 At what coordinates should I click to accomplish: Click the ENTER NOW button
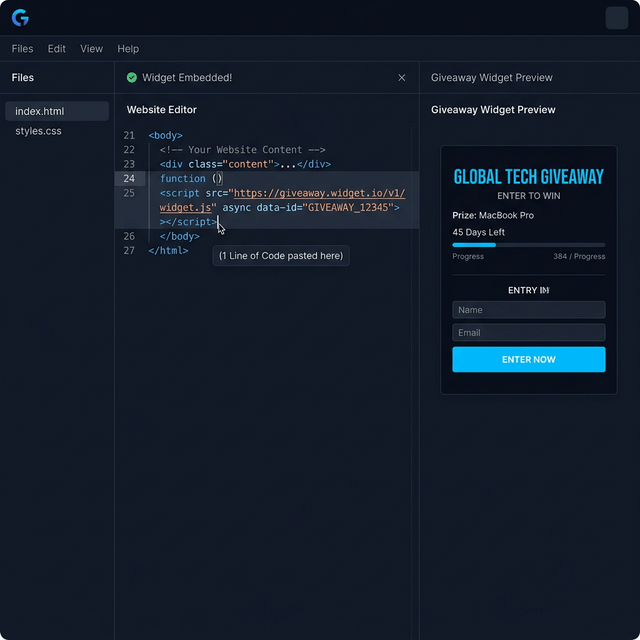tap(529, 359)
